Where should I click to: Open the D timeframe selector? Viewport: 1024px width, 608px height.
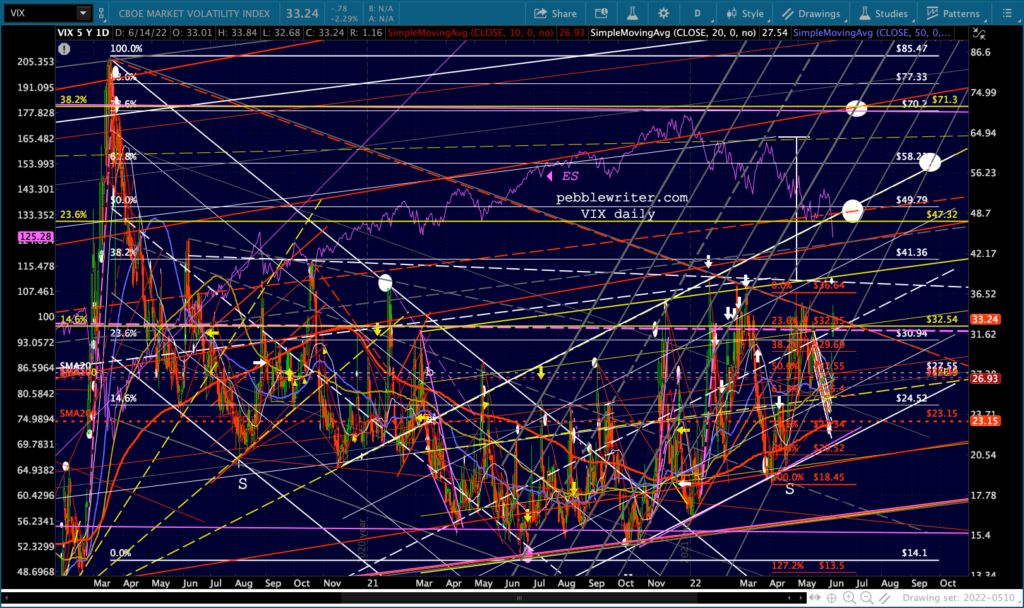697,13
